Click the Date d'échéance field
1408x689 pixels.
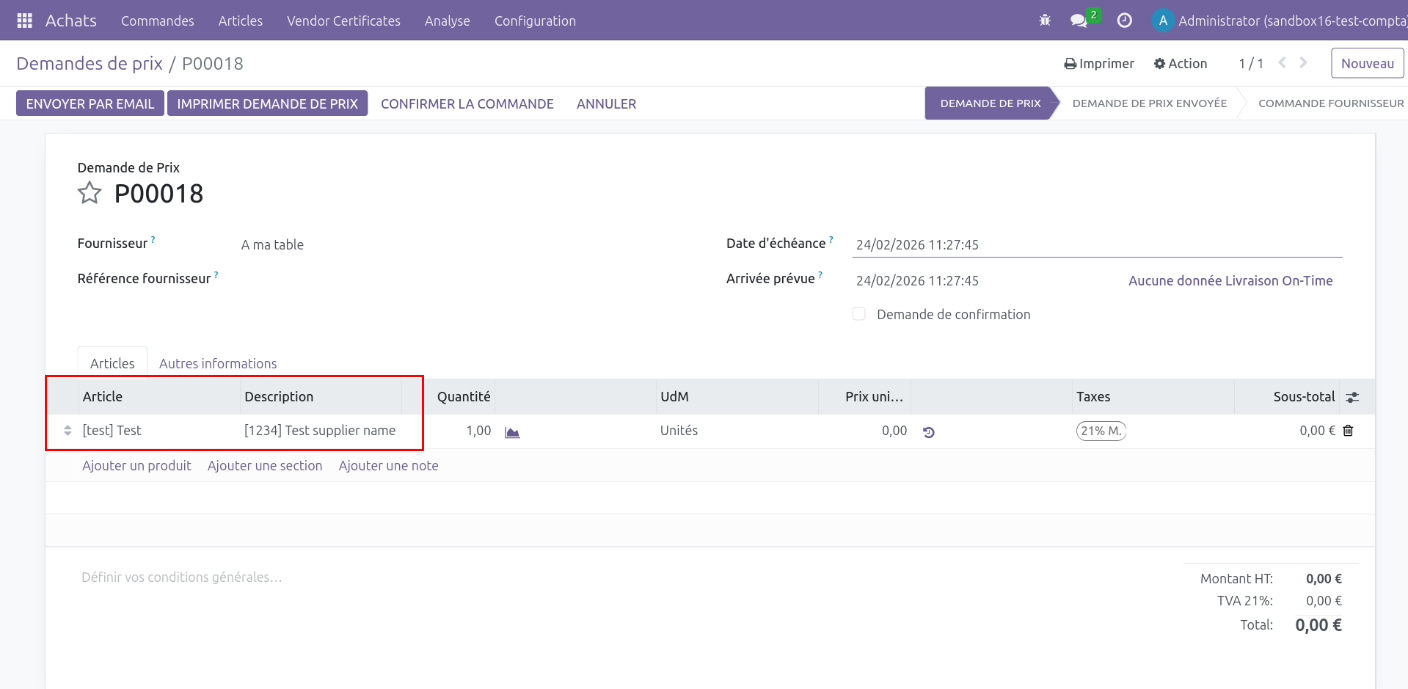pyautogui.click(x=1097, y=245)
